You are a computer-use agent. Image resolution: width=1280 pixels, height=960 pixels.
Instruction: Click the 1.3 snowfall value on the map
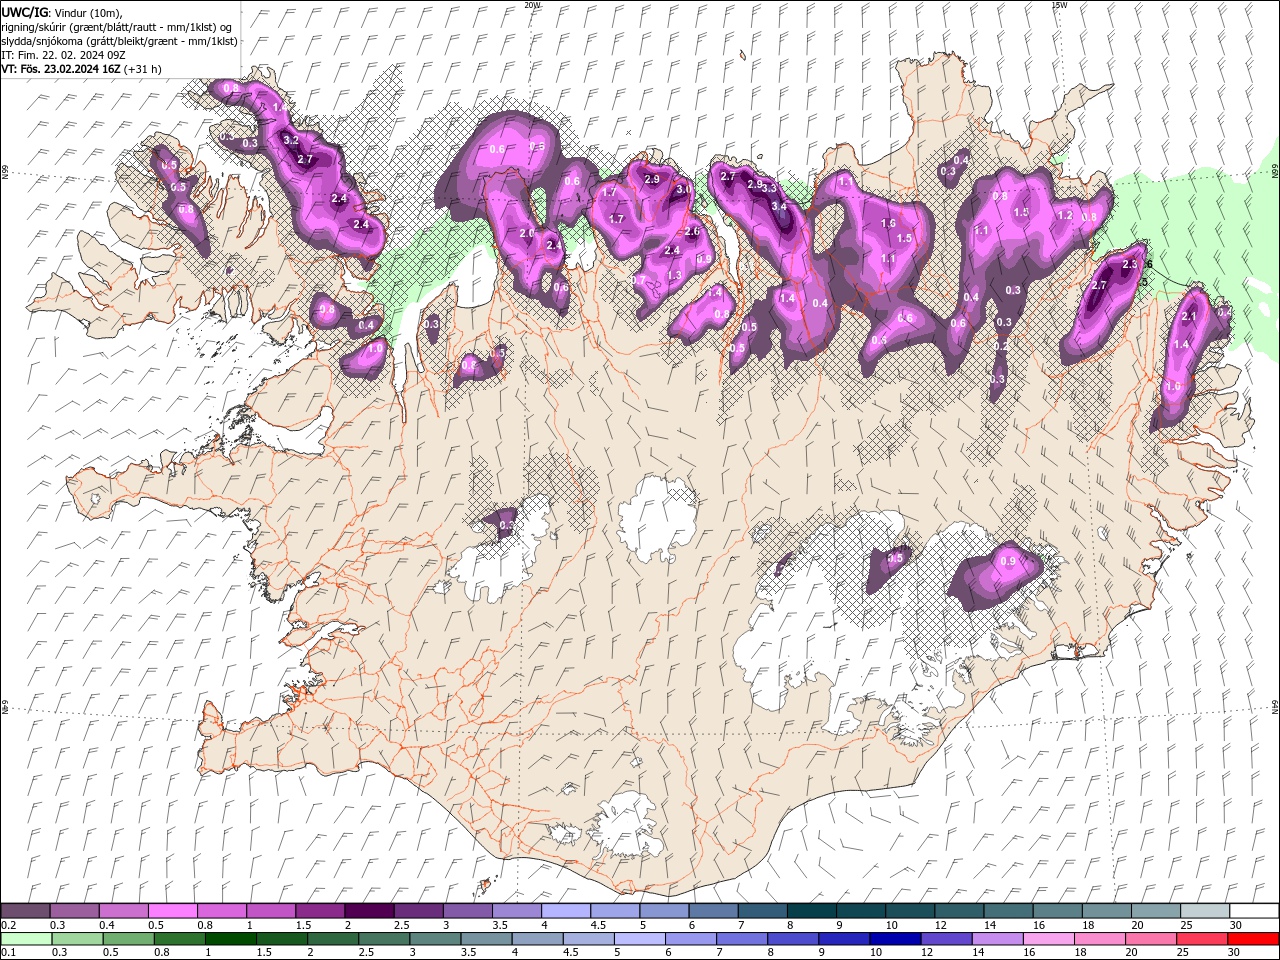click(674, 275)
